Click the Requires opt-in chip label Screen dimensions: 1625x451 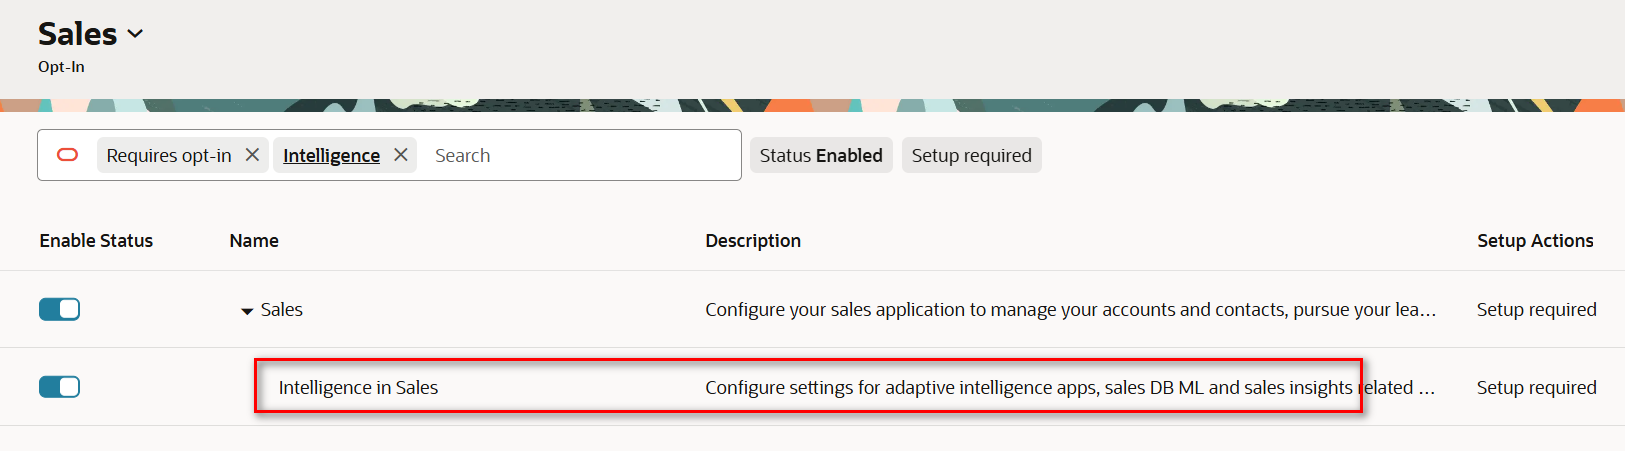coord(169,155)
